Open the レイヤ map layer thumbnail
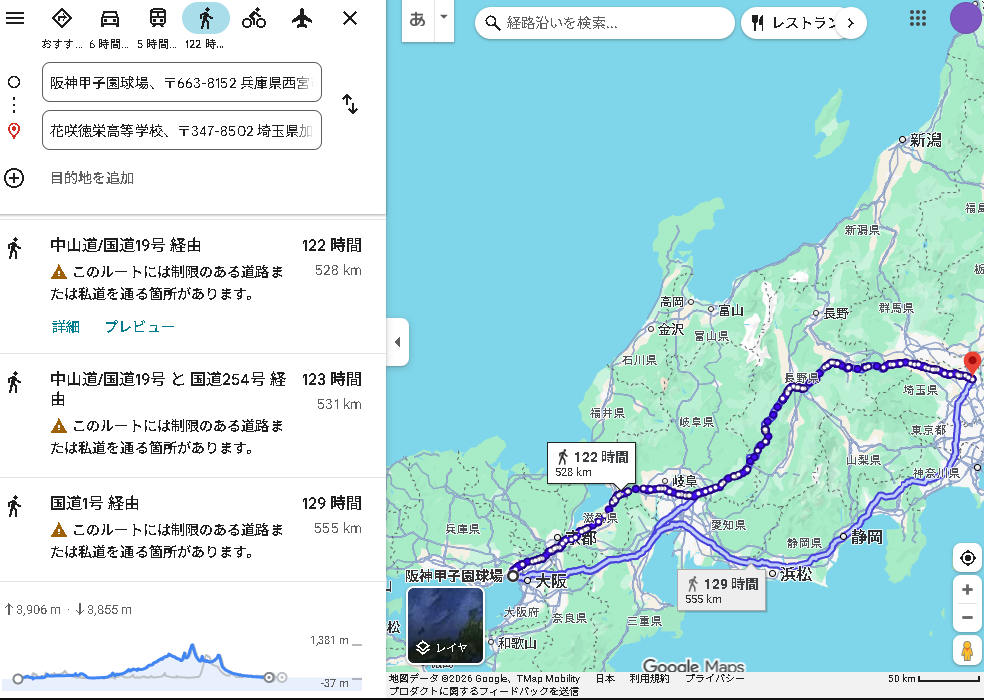Screen dimensions: 984x700 click(x=446, y=625)
